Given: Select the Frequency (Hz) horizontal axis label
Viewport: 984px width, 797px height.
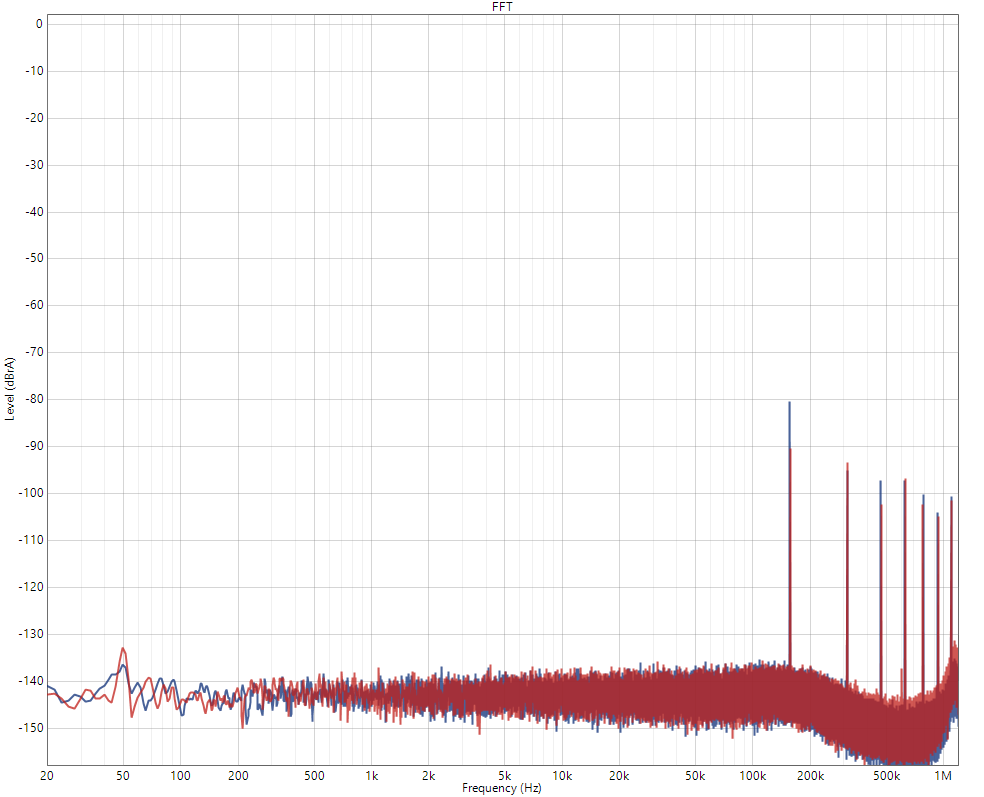Looking at the screenshot, I should tap(503, 788).
